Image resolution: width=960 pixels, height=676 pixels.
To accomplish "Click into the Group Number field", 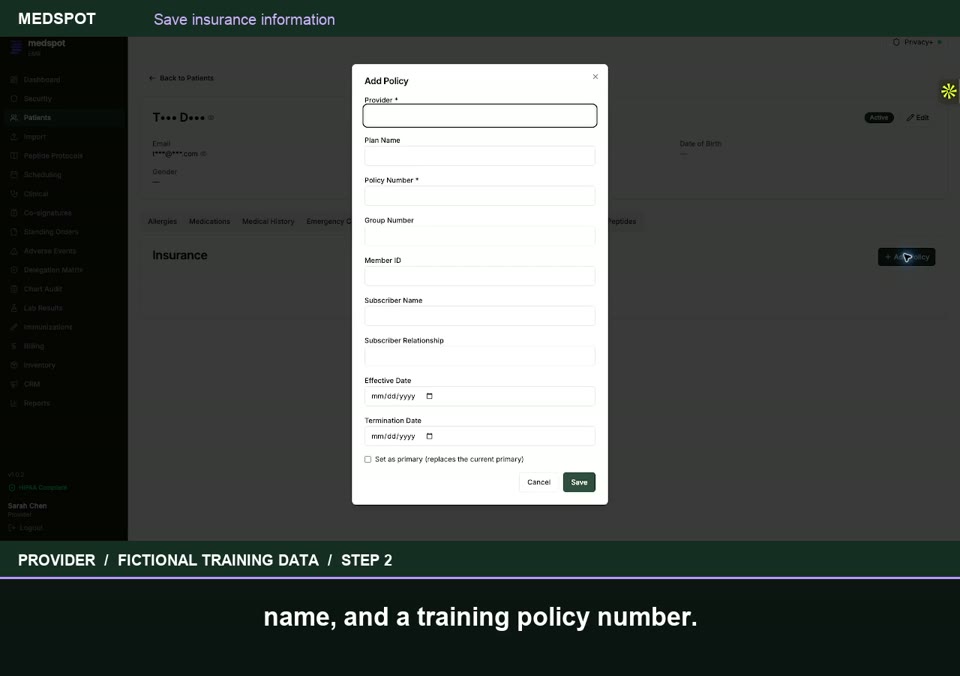I will (479, 236).
